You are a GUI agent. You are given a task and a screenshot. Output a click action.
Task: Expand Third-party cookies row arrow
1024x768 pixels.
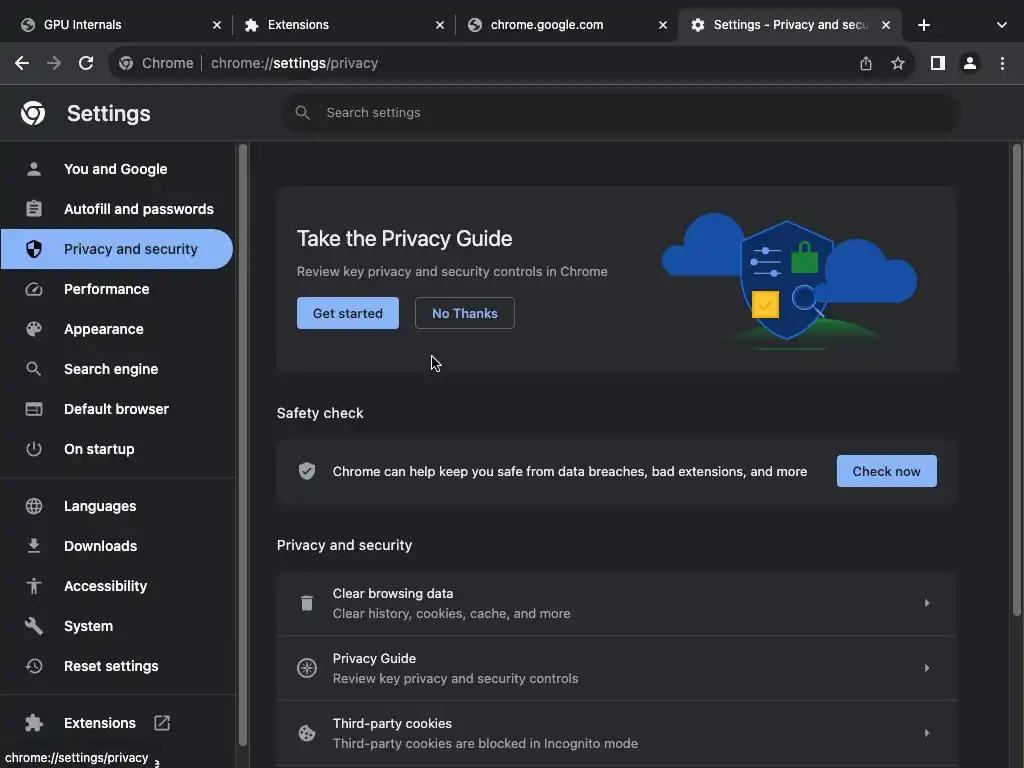click(x=926, y=733)
